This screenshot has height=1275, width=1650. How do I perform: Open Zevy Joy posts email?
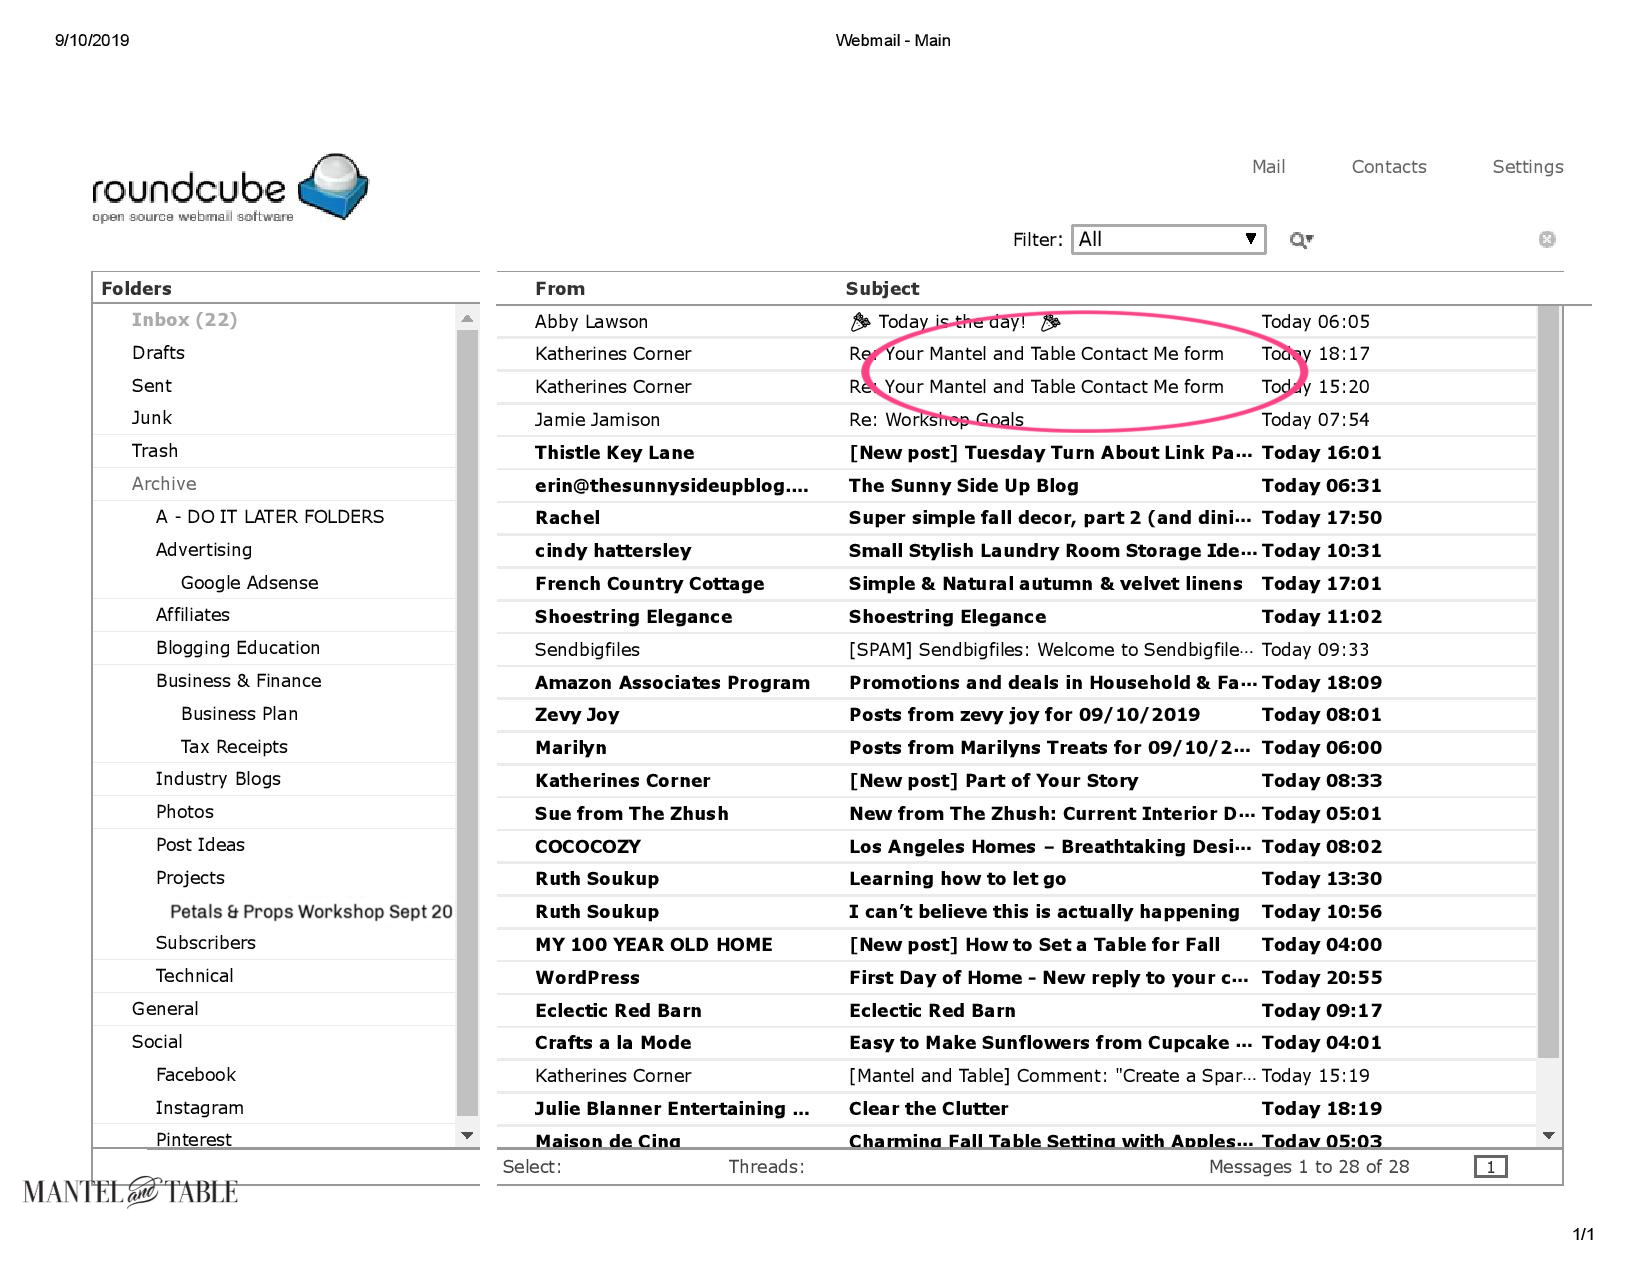1016,715
